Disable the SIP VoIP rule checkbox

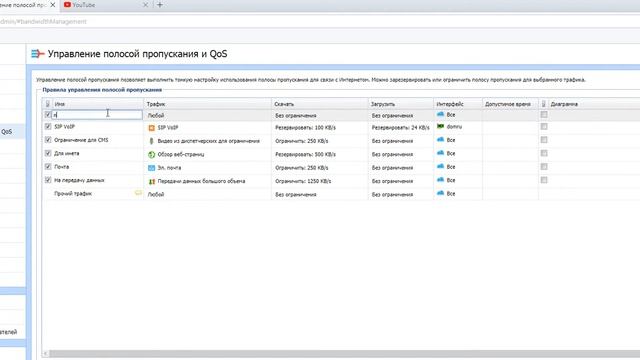click(48, 127)
